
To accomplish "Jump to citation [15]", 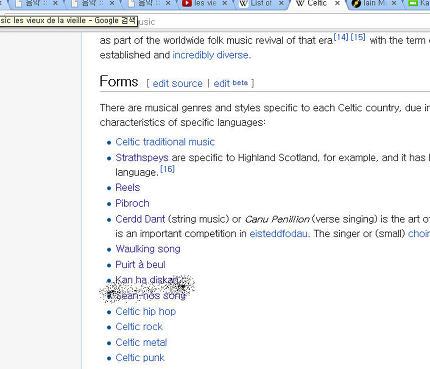I will tap(358, 37).
